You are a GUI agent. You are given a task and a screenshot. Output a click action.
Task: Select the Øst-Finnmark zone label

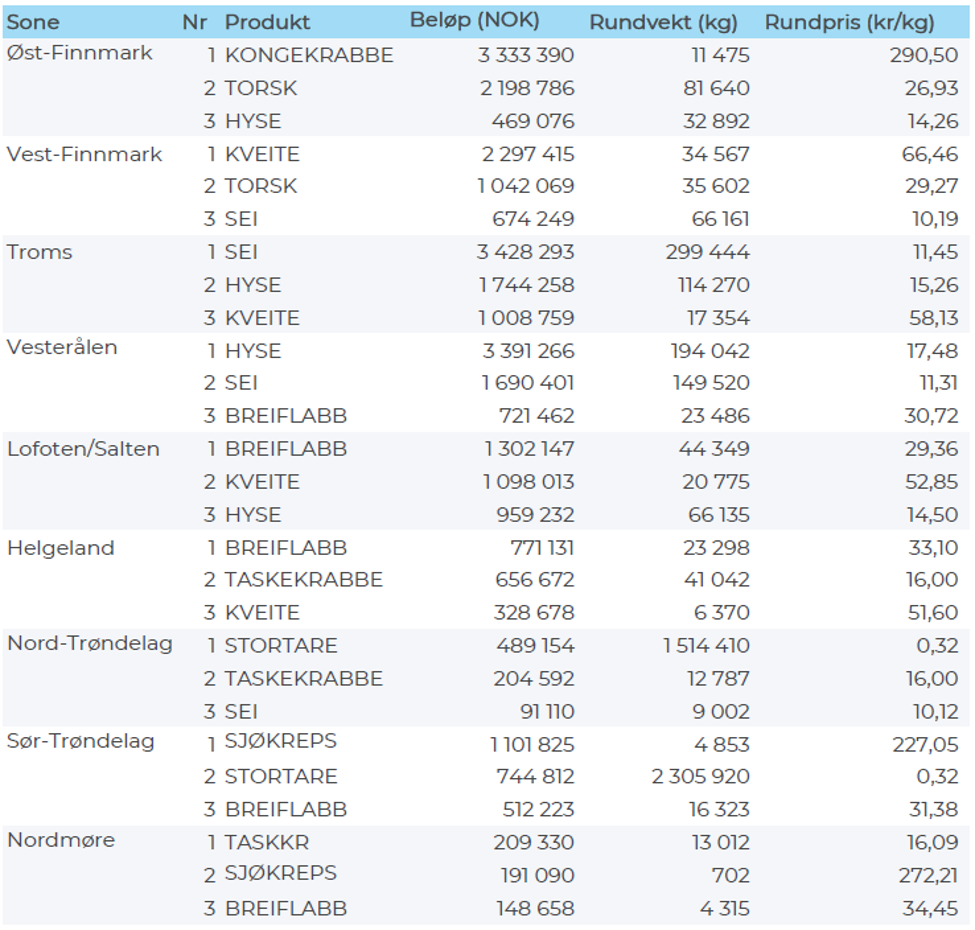click(x=79, y=53)
